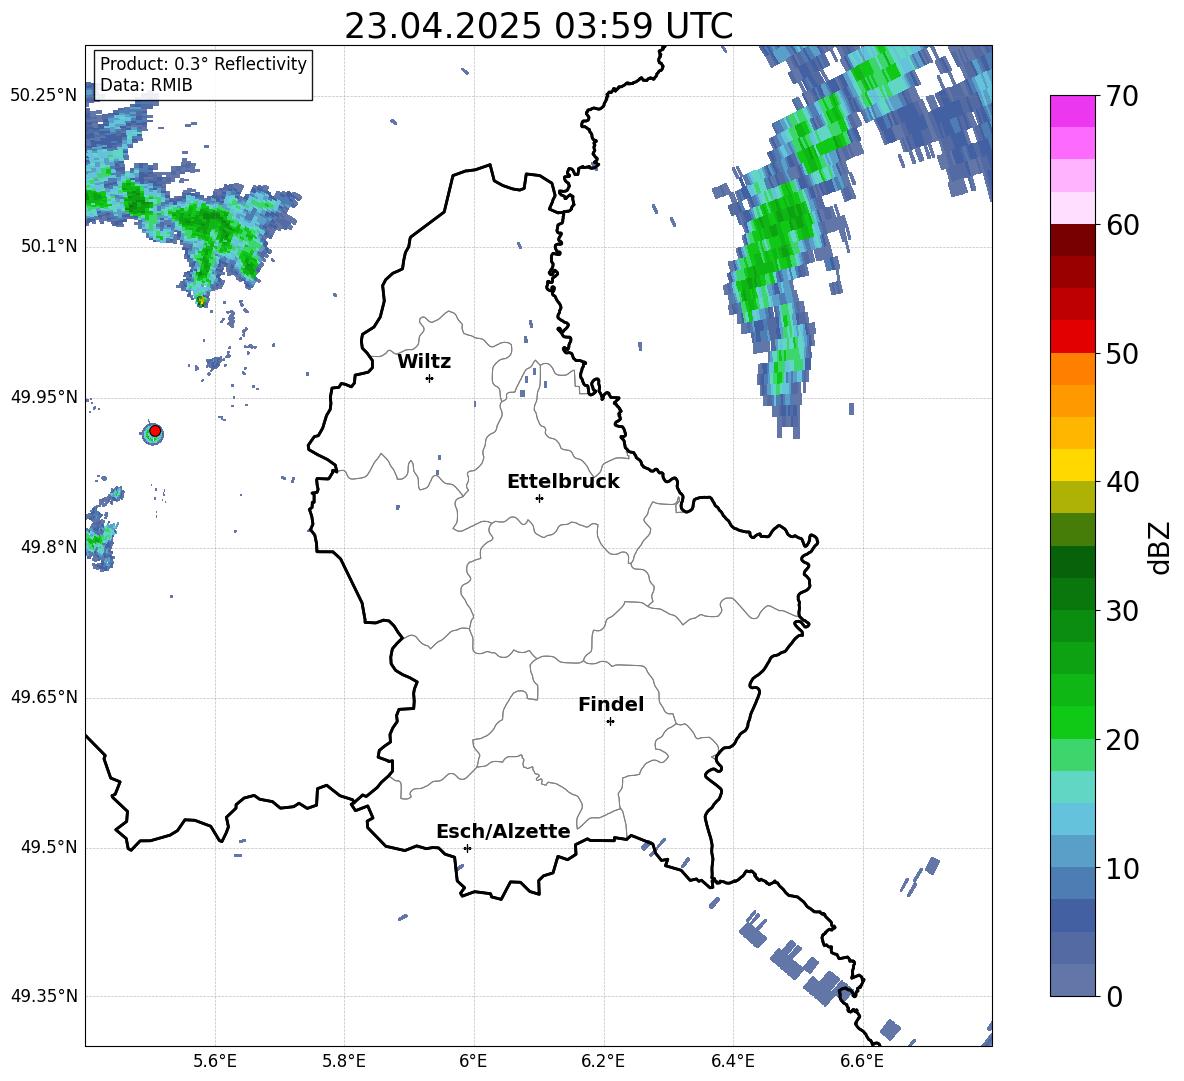Select the Findel station label
This screenshot has width=1184, height=1081.
pos(611,704)
